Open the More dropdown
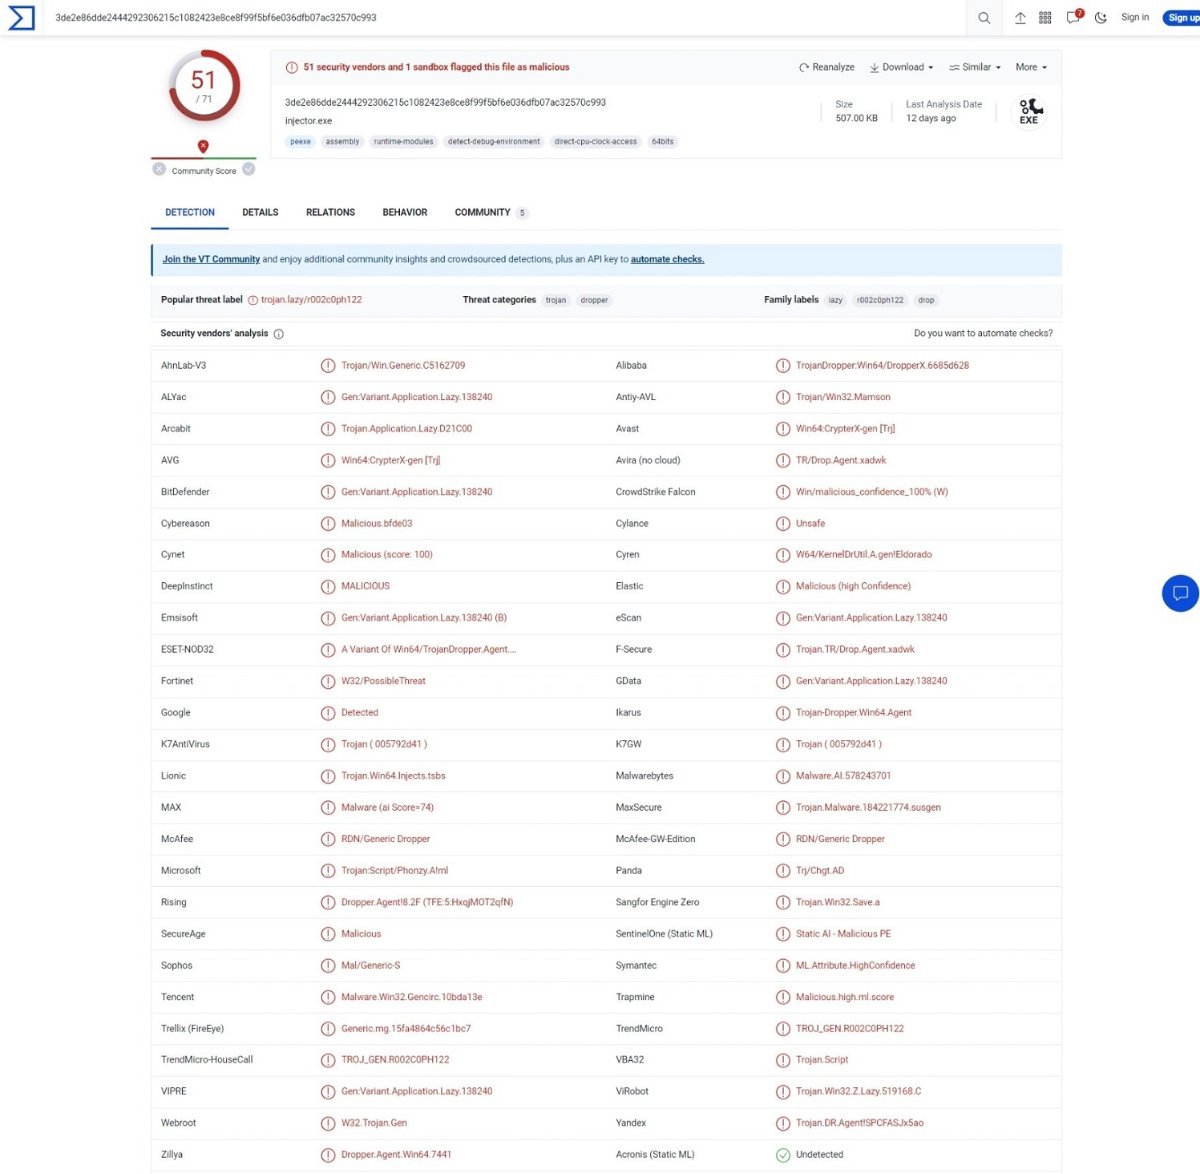This screenshot has height=1174, width=1200. [x=1031, y=67]
